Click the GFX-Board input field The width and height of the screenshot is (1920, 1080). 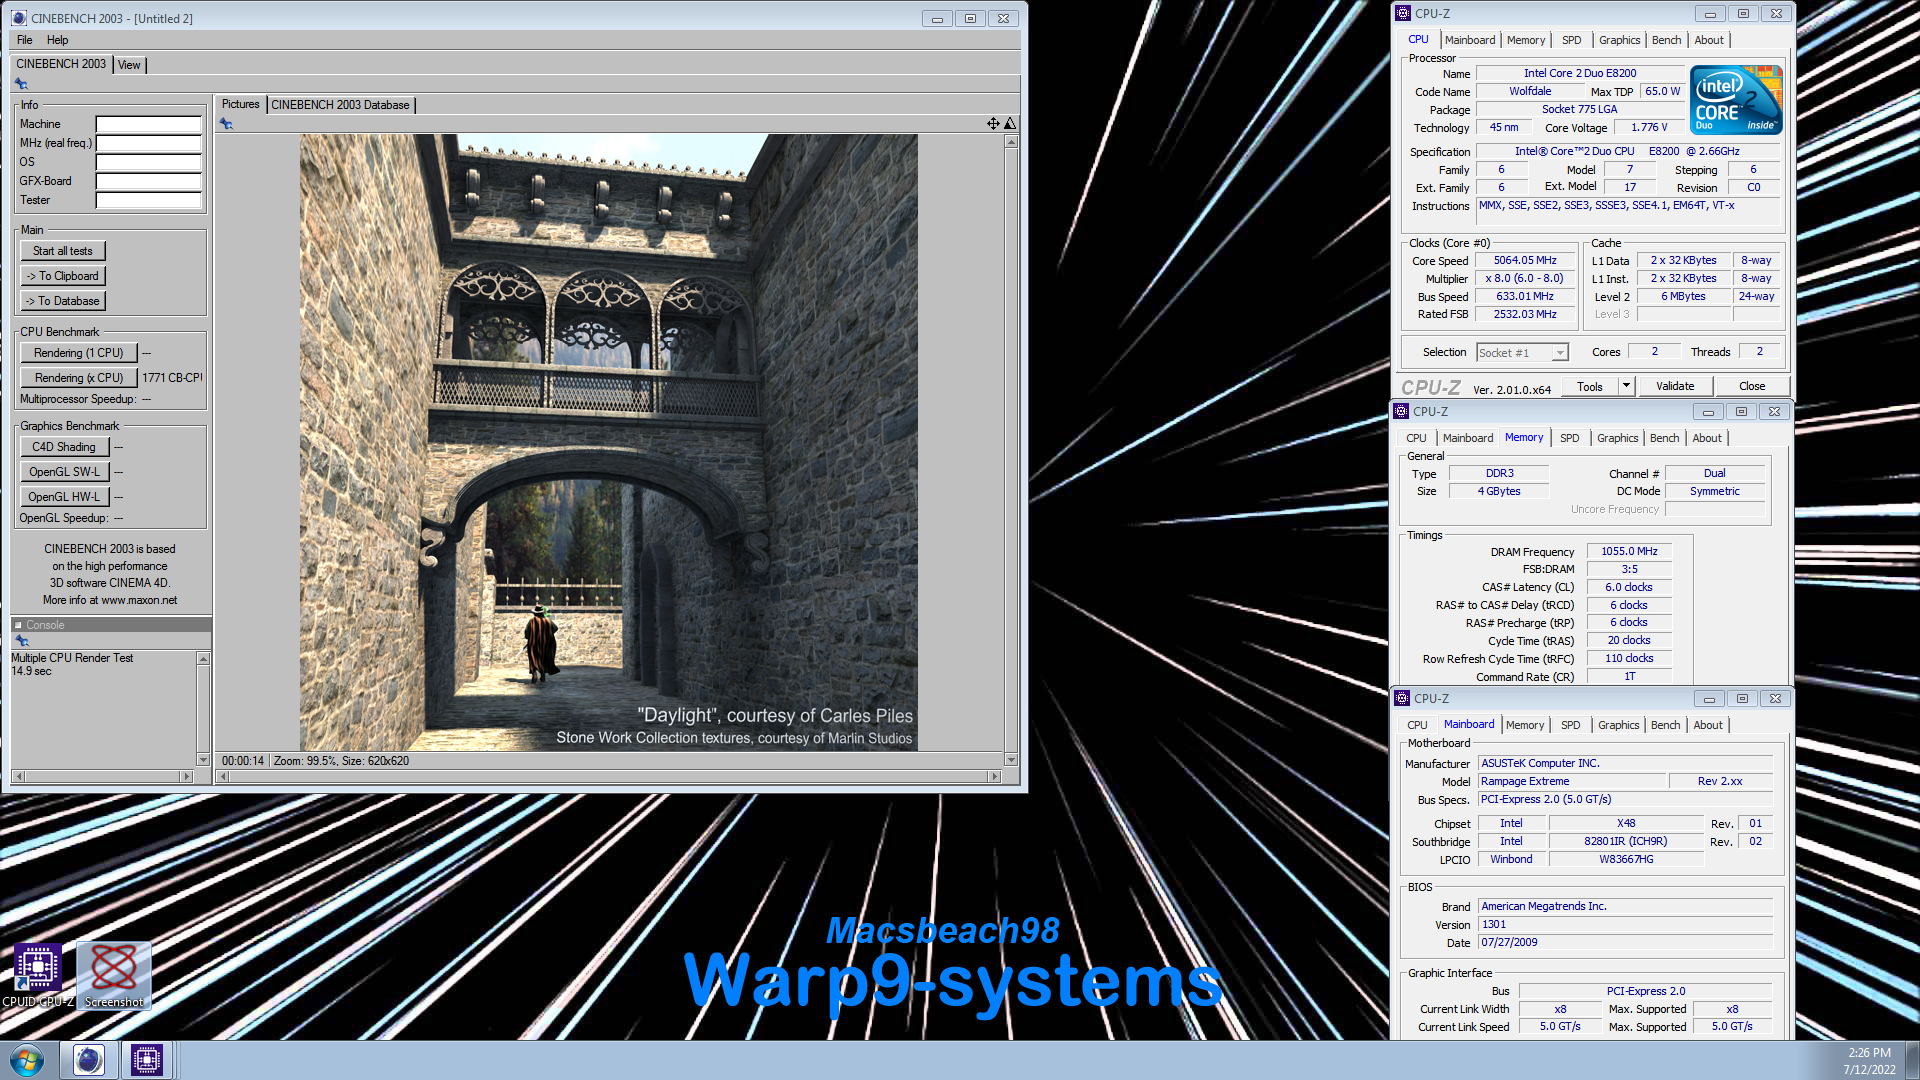tap(148, 181)
